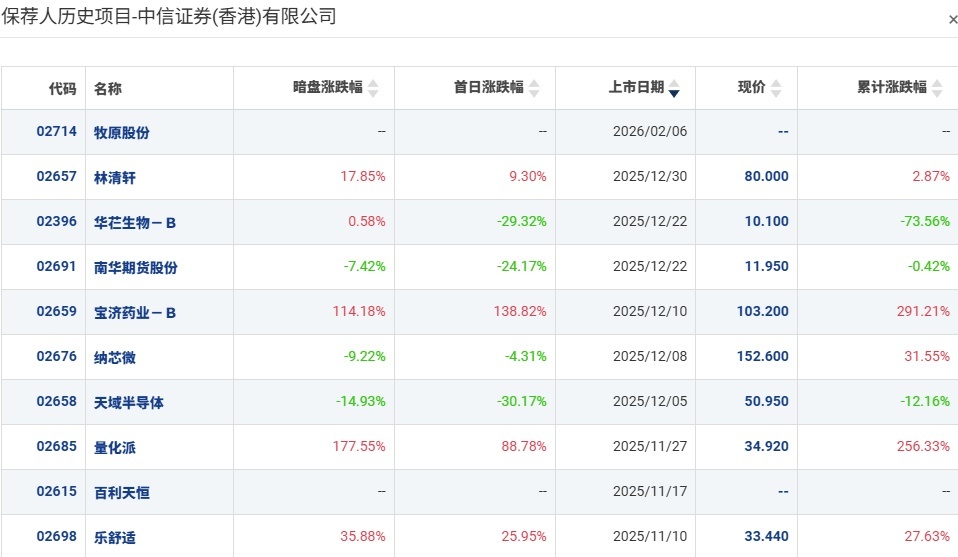Click grey-market gain 177.55%
This screenshot has height=557, width=958.
[x=359, y=446]
